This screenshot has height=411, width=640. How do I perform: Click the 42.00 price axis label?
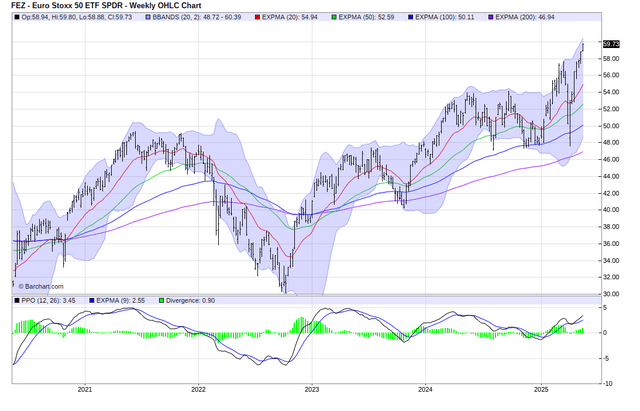[611, 193]
